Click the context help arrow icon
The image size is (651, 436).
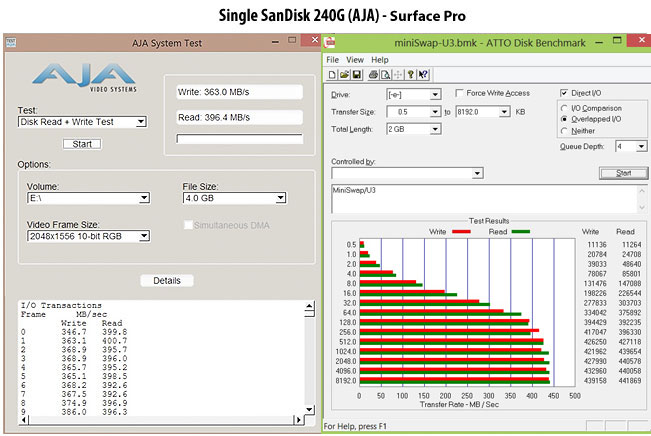click(425, 74)
